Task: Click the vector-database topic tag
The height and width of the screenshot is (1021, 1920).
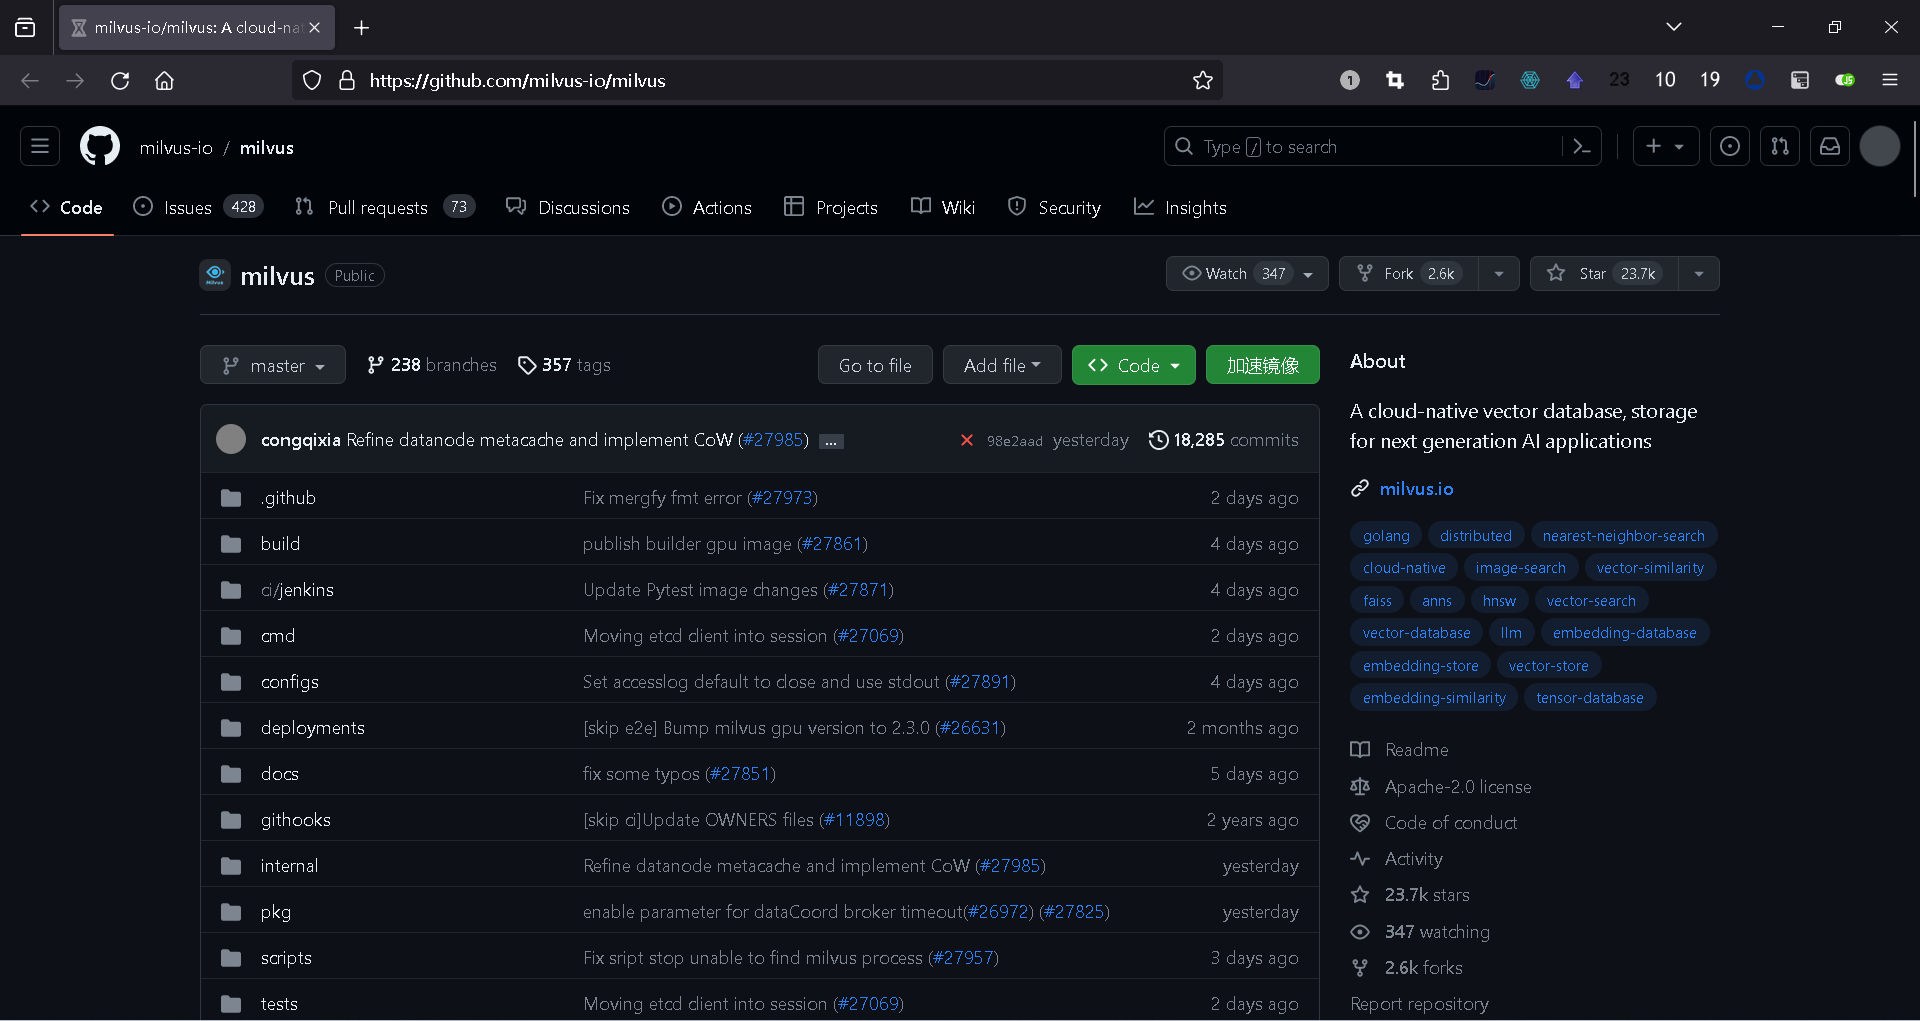Action: coord(1416,633)
